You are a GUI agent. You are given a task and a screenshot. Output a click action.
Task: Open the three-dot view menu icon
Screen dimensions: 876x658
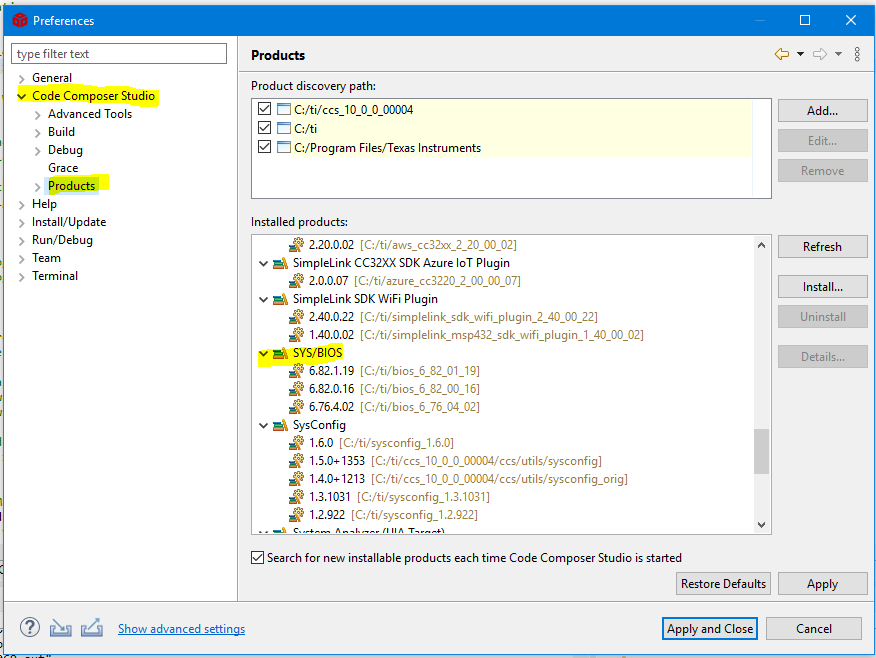[x=857, y=54]
